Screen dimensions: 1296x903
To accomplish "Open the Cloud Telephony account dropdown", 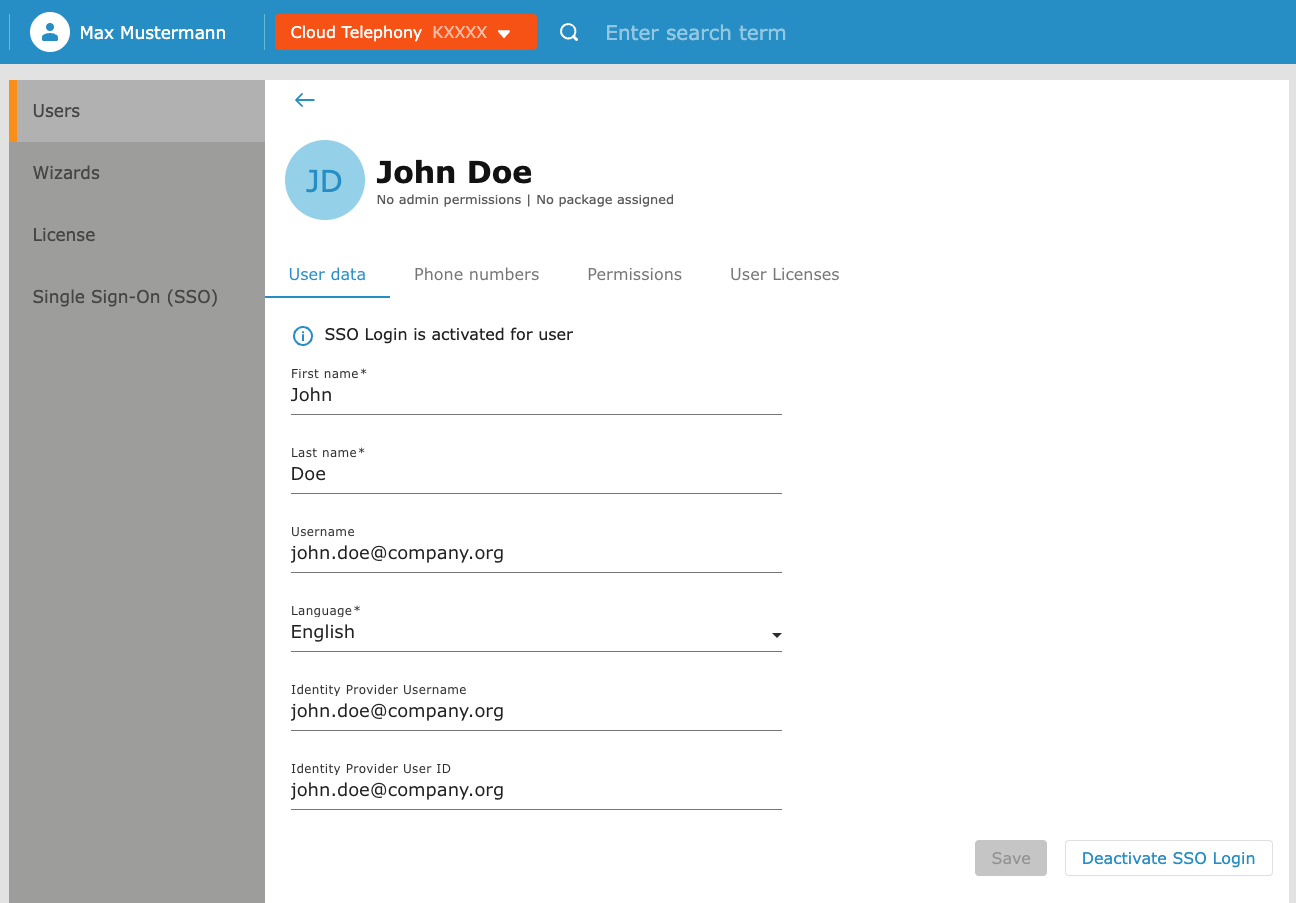I will point(406,32).
